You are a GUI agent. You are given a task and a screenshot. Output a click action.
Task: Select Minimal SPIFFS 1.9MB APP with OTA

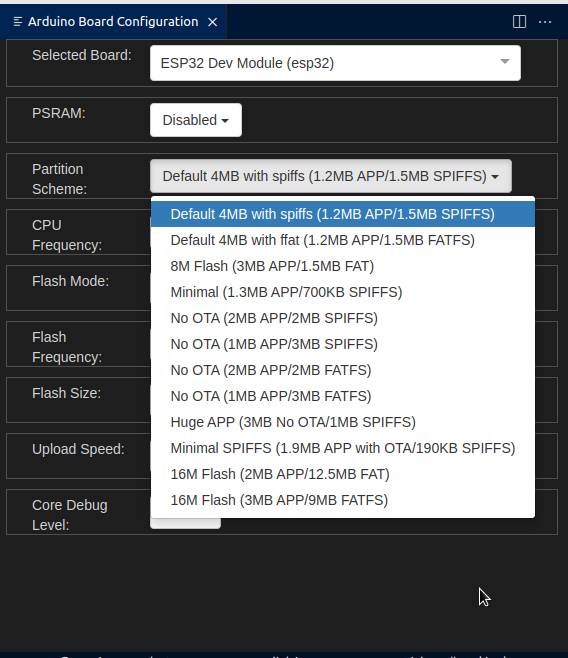[343, 448]
